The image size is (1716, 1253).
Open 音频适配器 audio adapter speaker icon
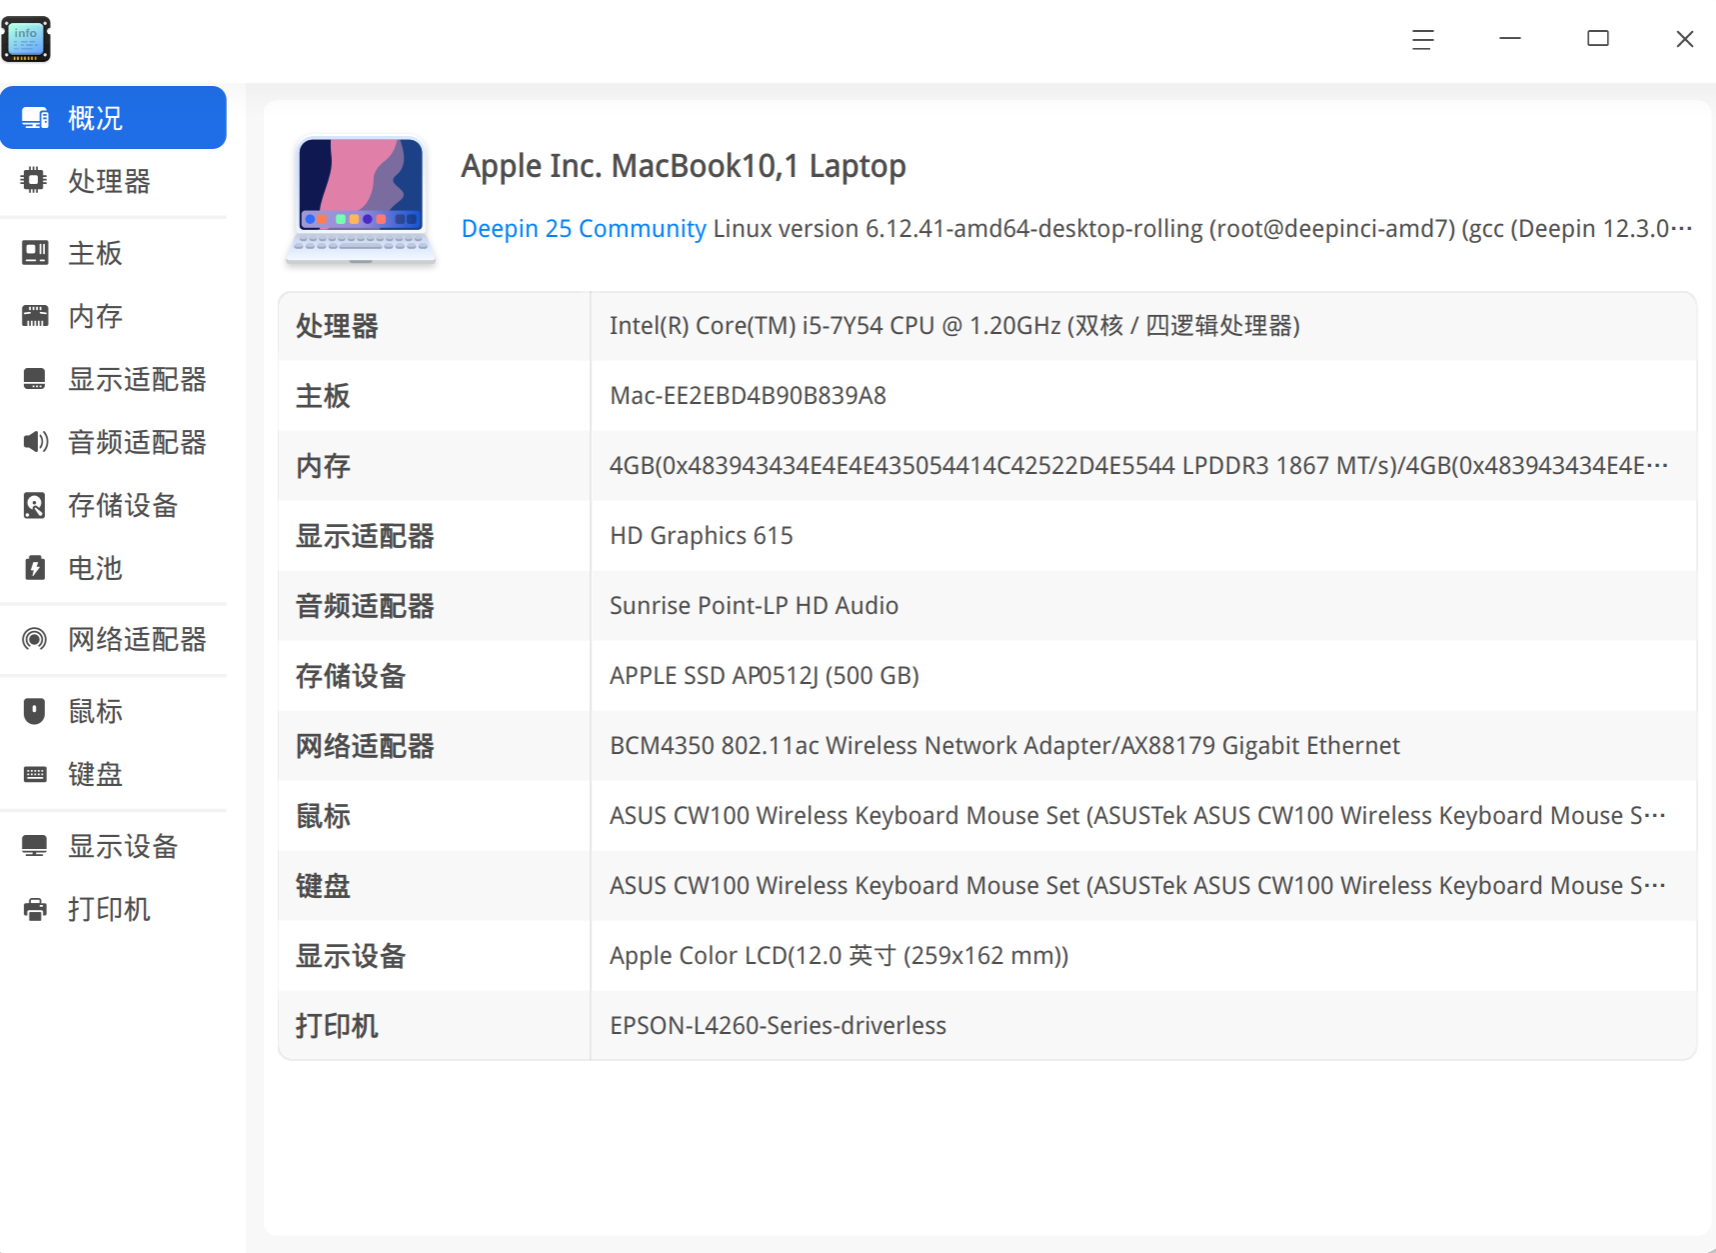pyautogui.click(x=34, y=442)
